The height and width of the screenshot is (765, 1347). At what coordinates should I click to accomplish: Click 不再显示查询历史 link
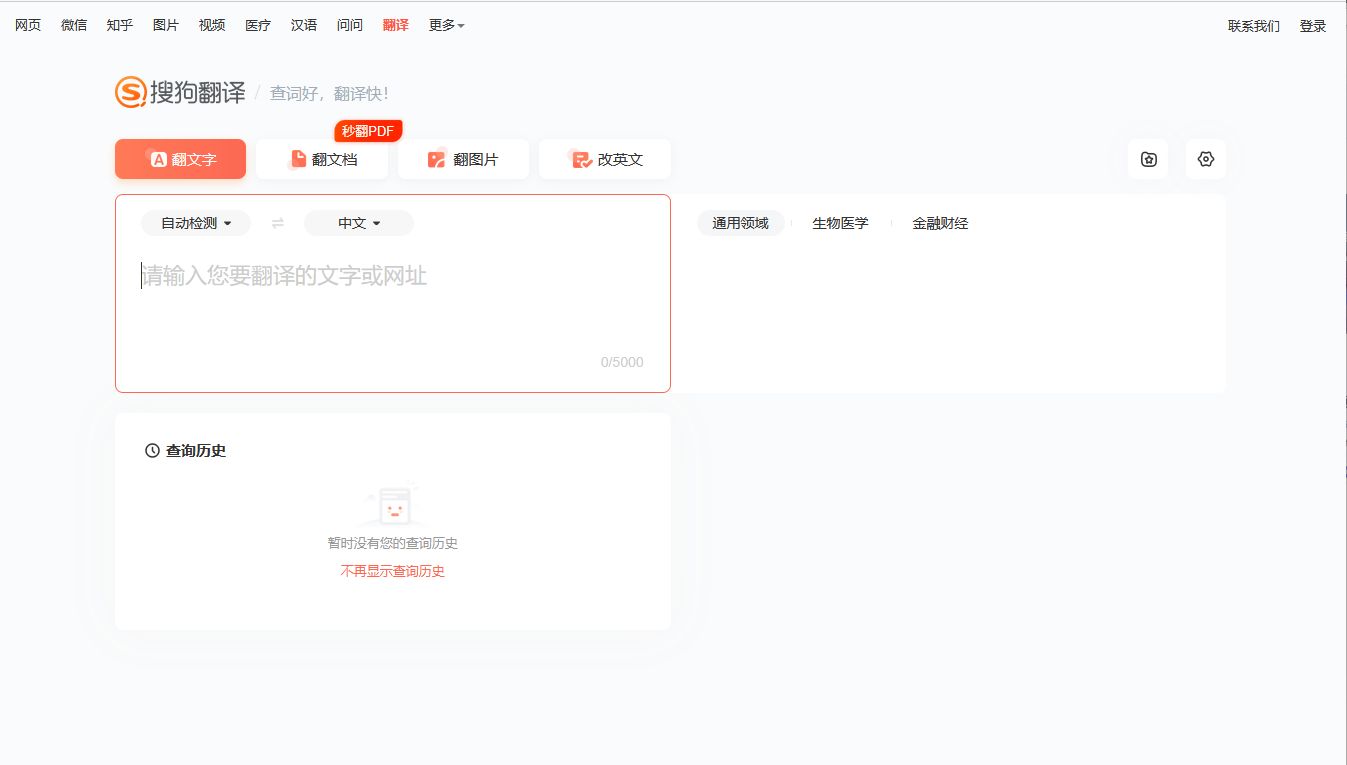[x=392, y=571]
